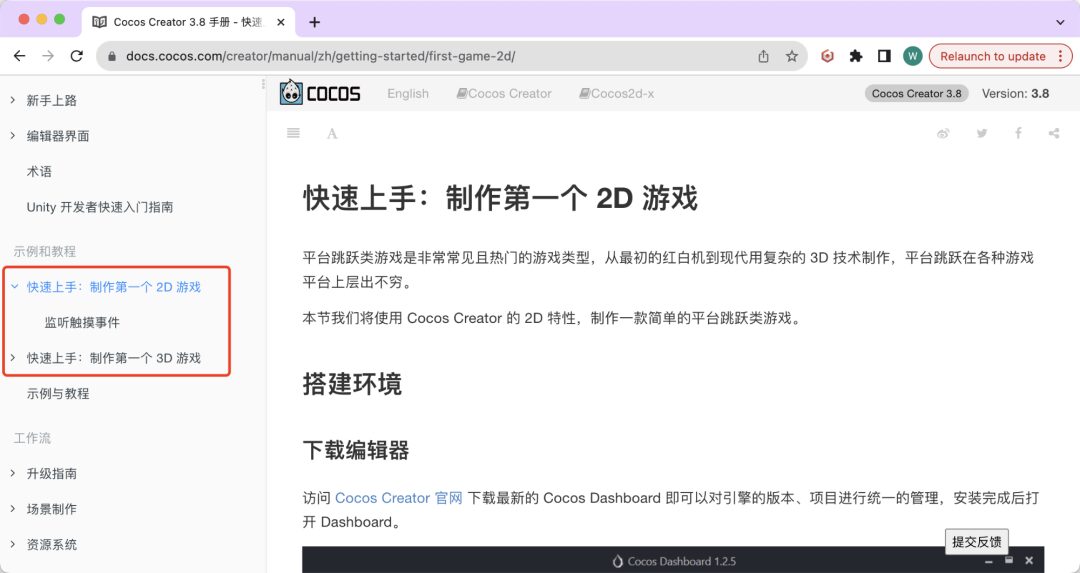
Task: Expand the 新手上路 sidebar section
Action: pos(13,100)
